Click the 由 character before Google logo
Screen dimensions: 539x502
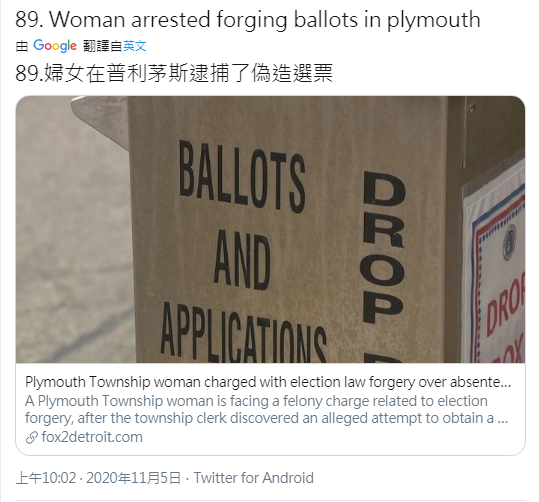pos(22,46)
